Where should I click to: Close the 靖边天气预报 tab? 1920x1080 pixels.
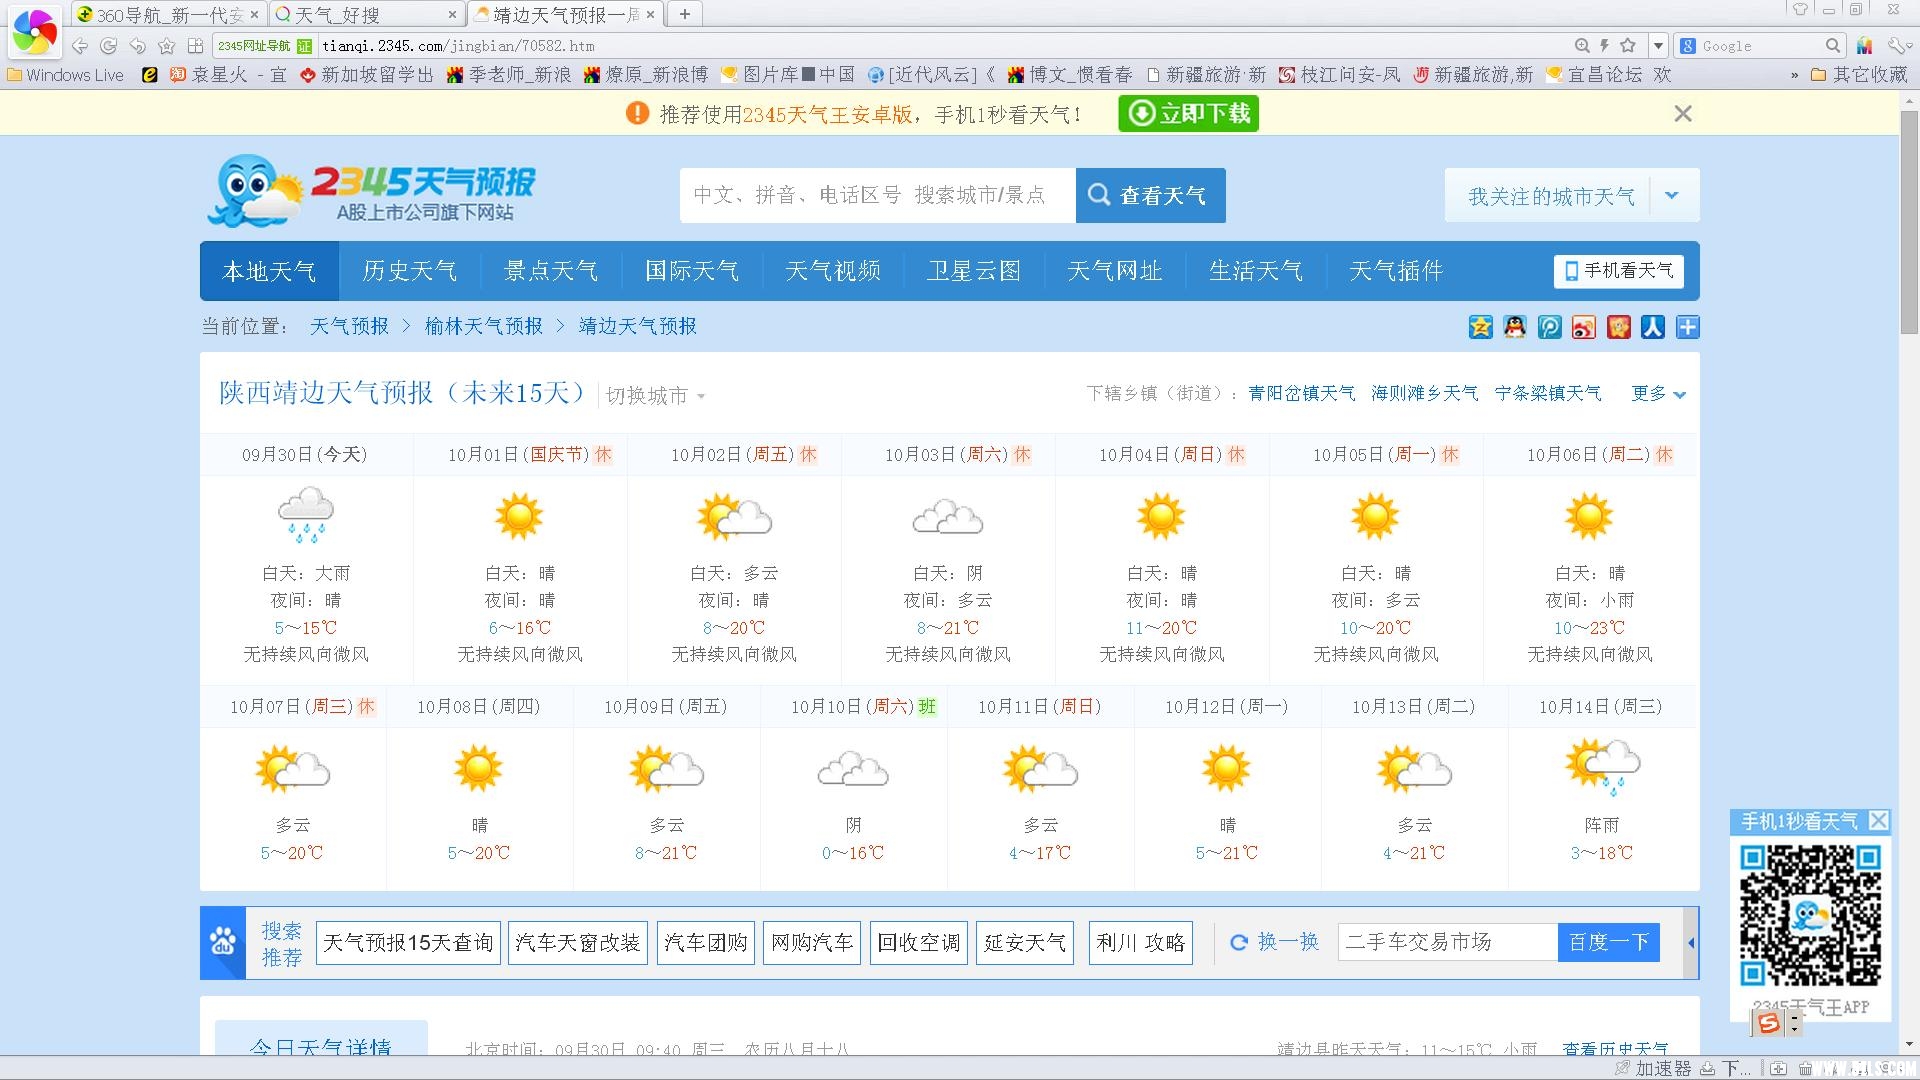click(x=651, y=14)
